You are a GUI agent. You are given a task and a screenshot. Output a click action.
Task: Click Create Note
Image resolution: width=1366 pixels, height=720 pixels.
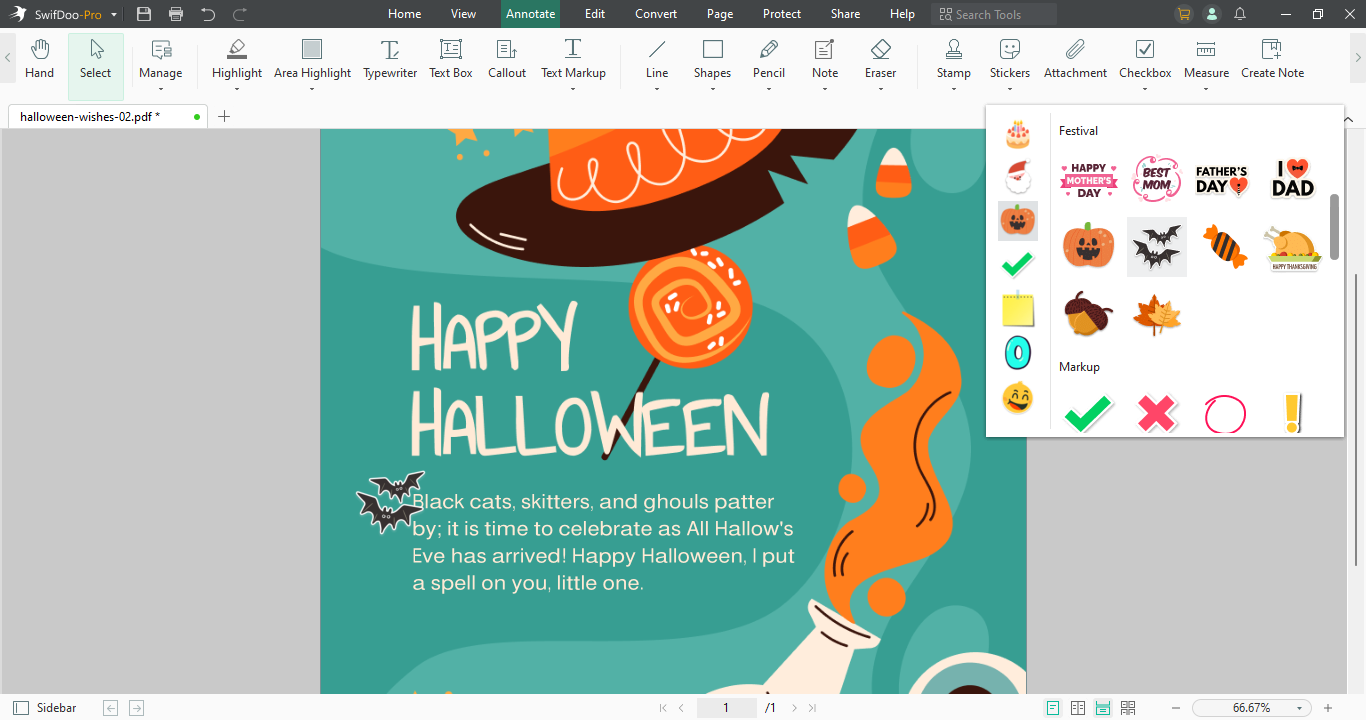[1272, 60]
